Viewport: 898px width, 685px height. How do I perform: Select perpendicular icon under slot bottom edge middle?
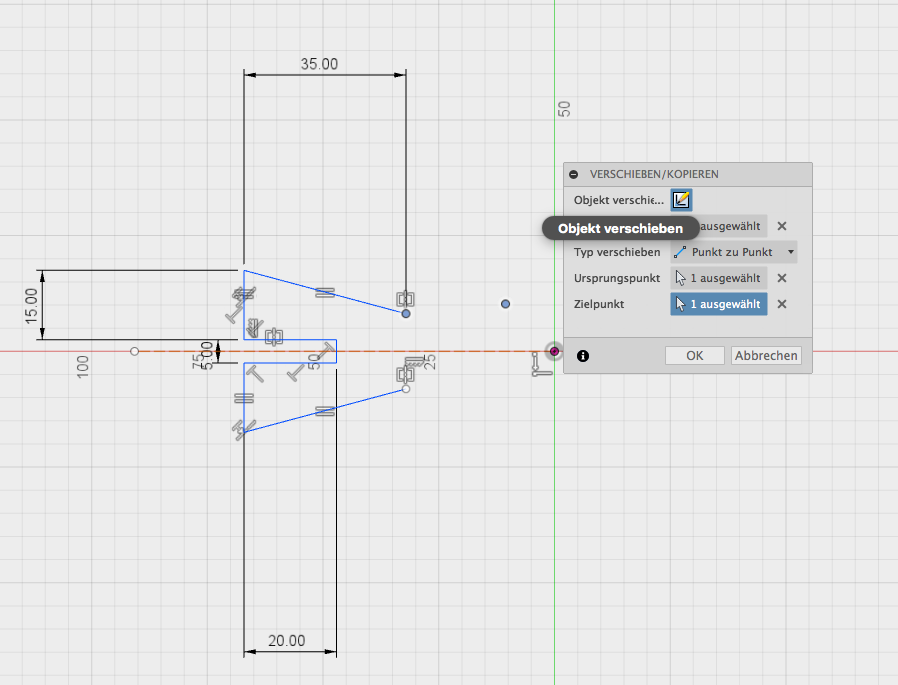(x=296, y=372)
